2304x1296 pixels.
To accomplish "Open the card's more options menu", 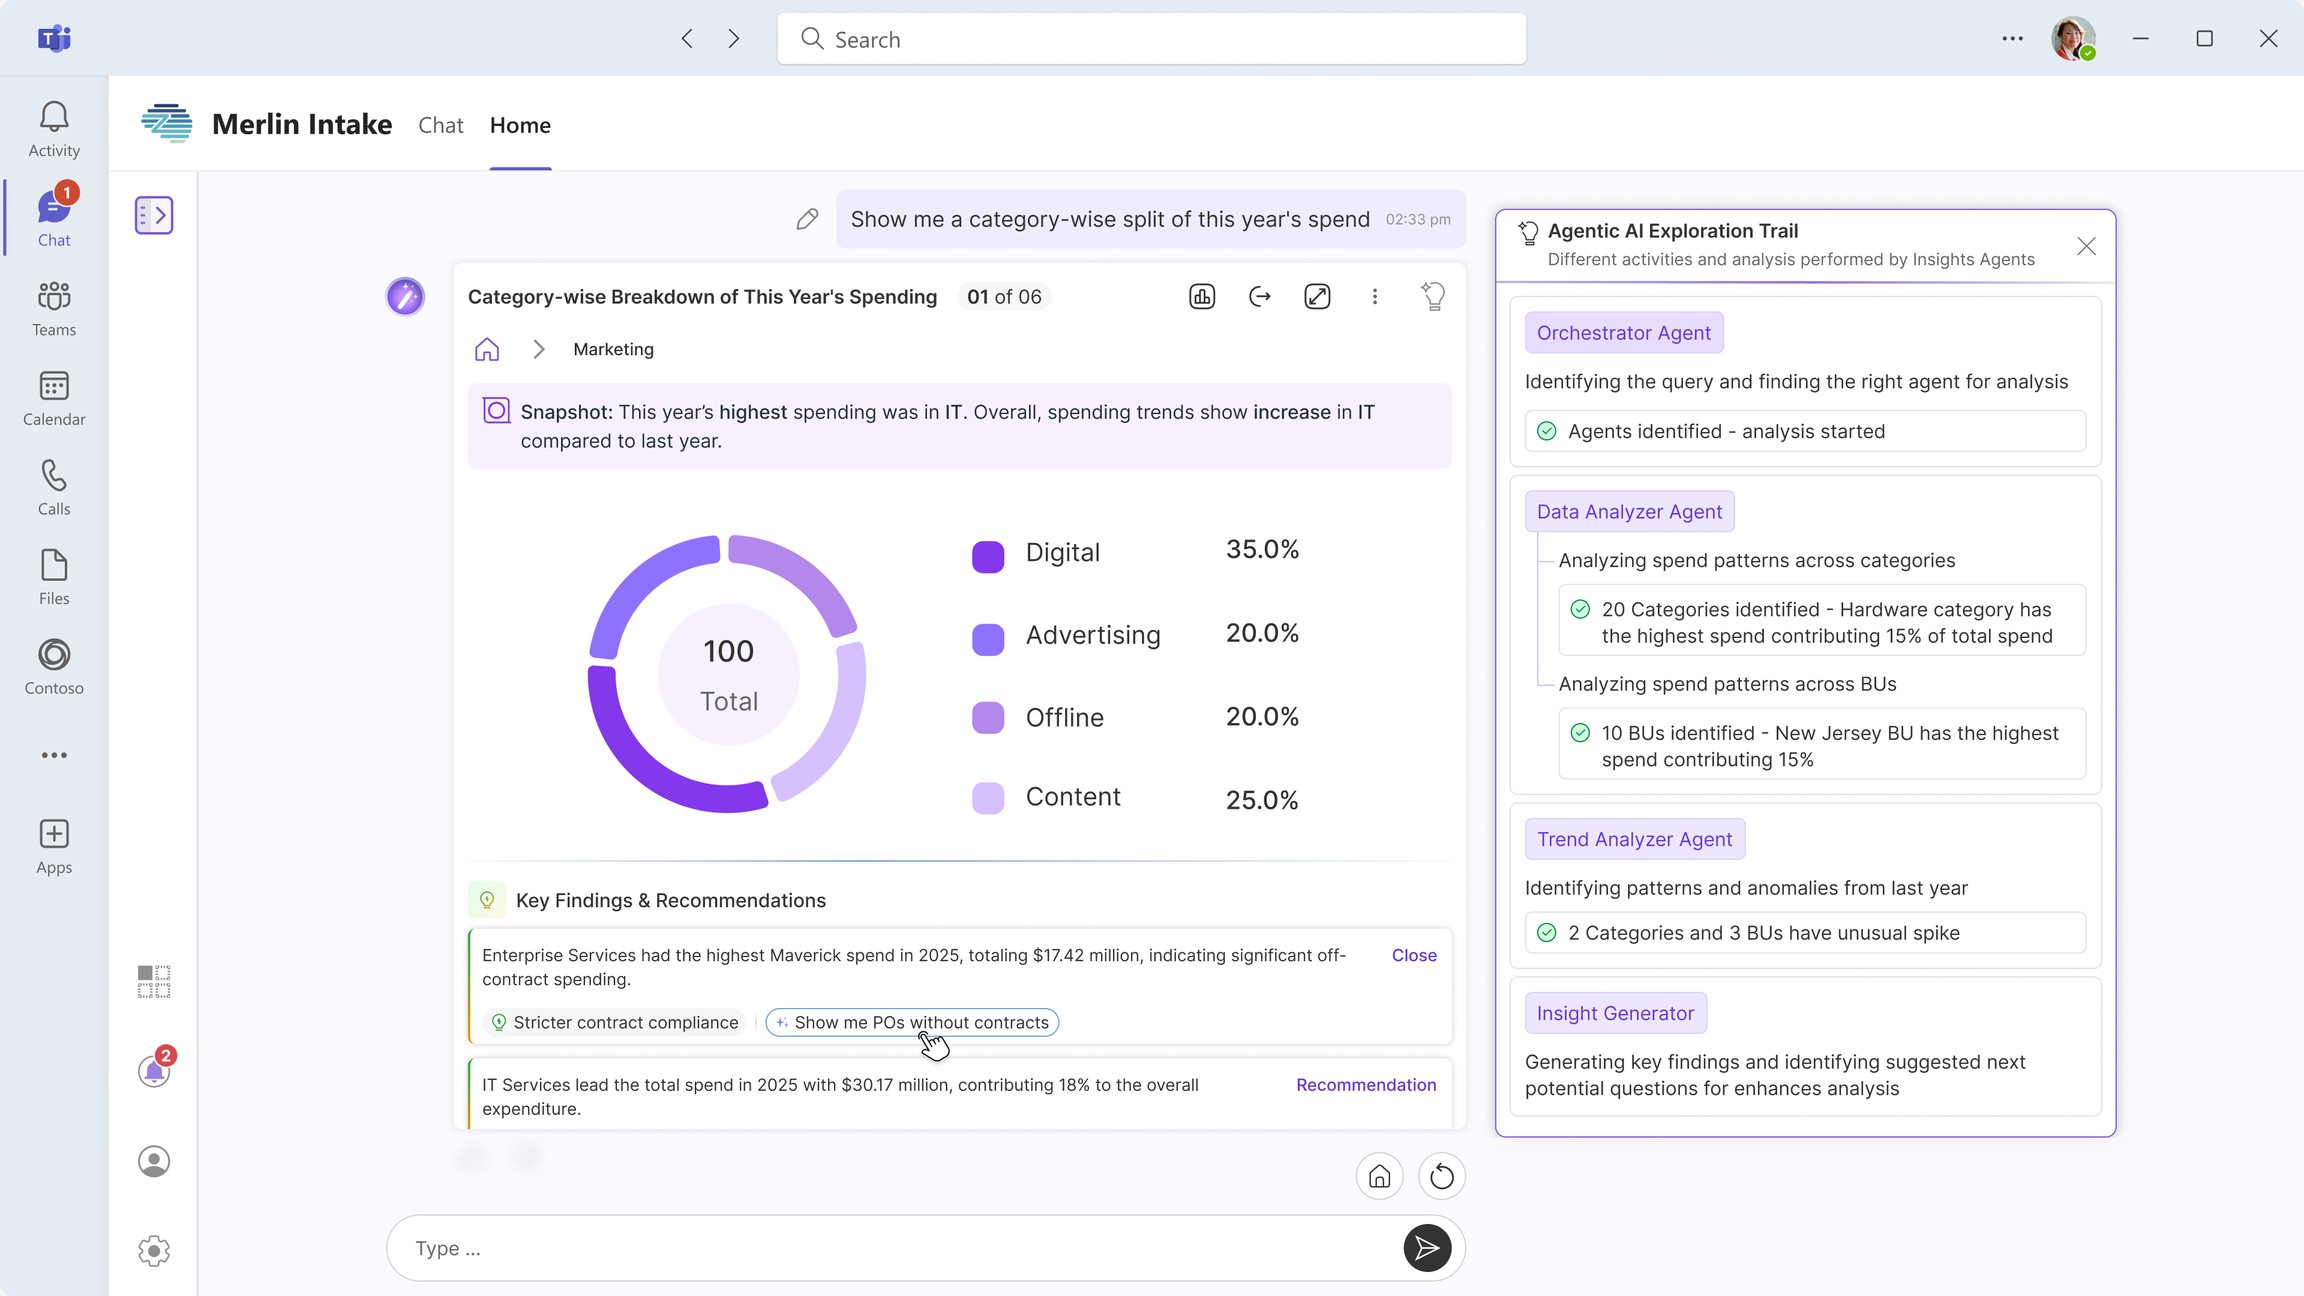I will [x=1375, y=296].
